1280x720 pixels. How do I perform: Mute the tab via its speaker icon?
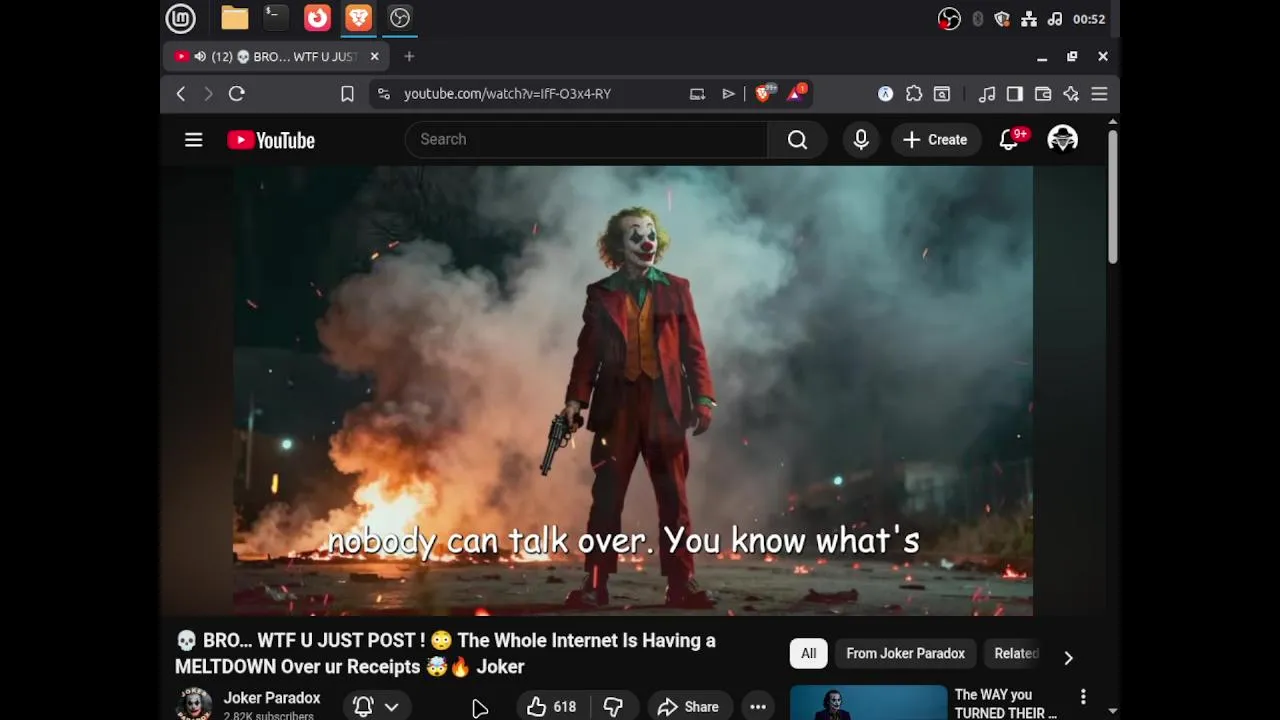point(200,57)
